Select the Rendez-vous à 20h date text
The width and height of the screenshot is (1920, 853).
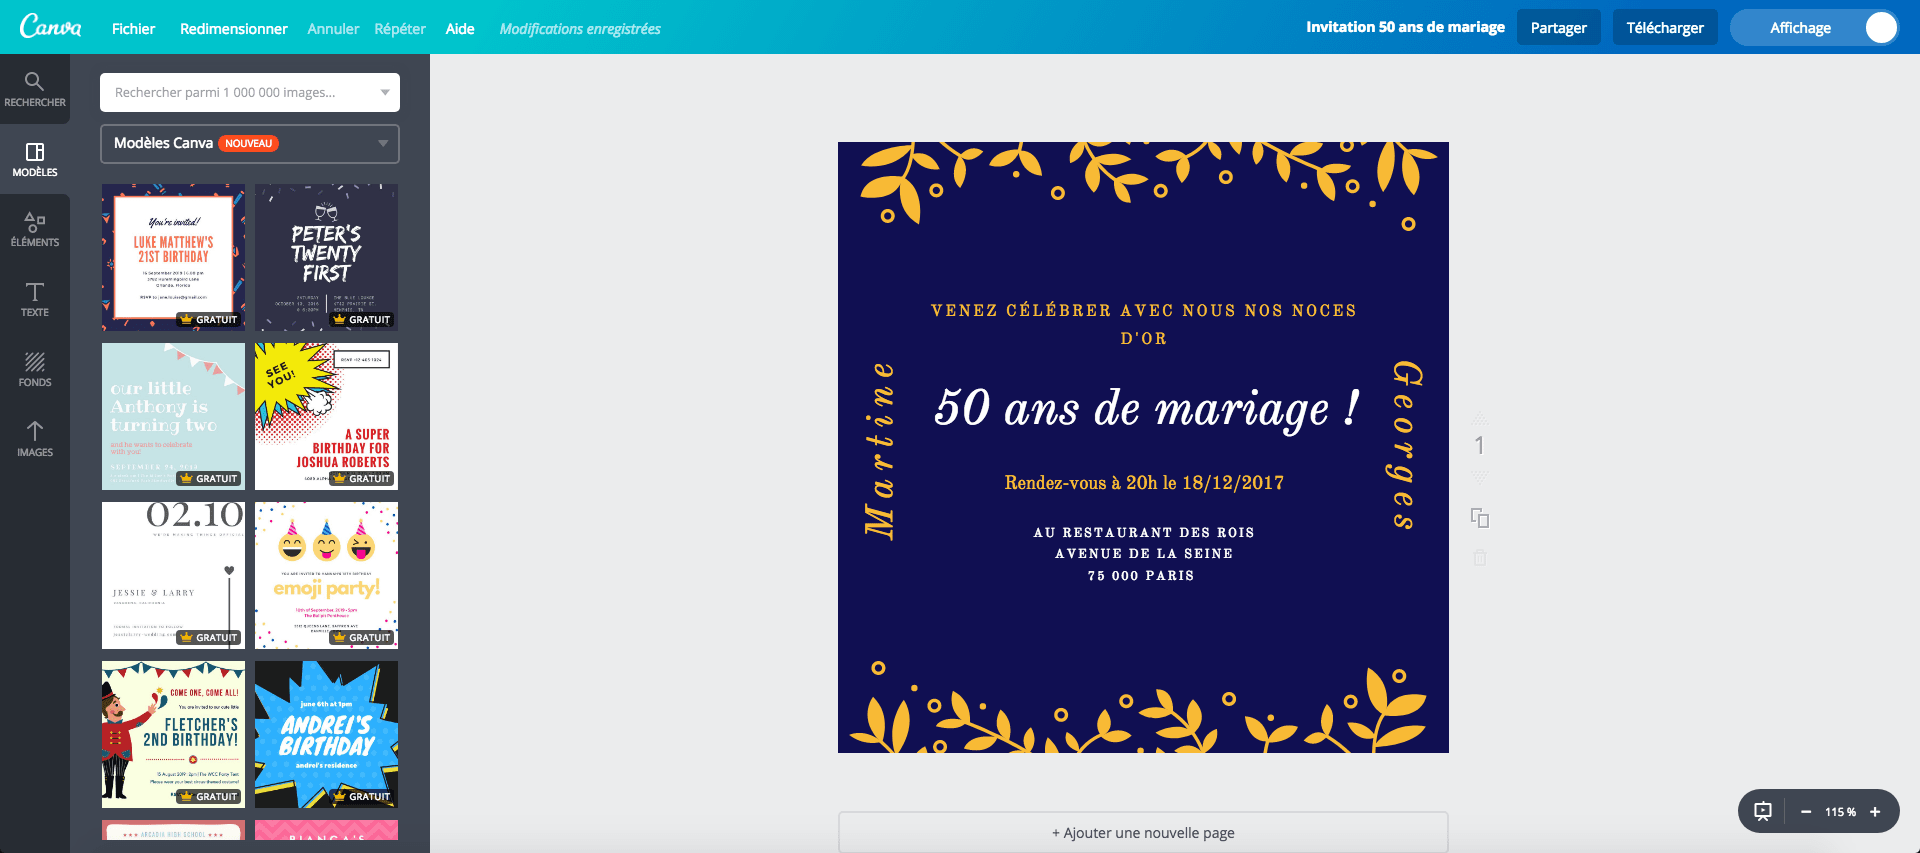click(1144, 483)
